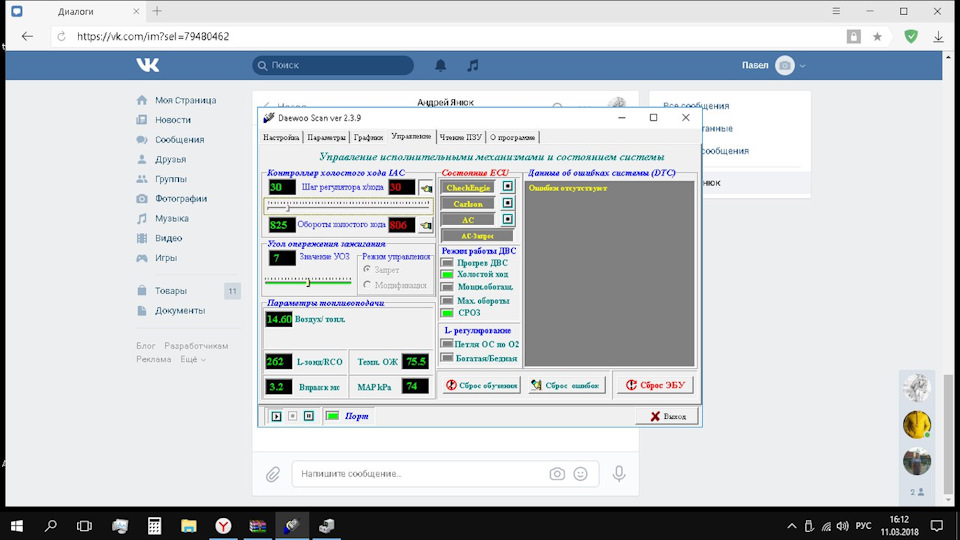Toggle the AC control button
Image resolution: width=960 pixels, height=540 pixels.
click(508, 219)
